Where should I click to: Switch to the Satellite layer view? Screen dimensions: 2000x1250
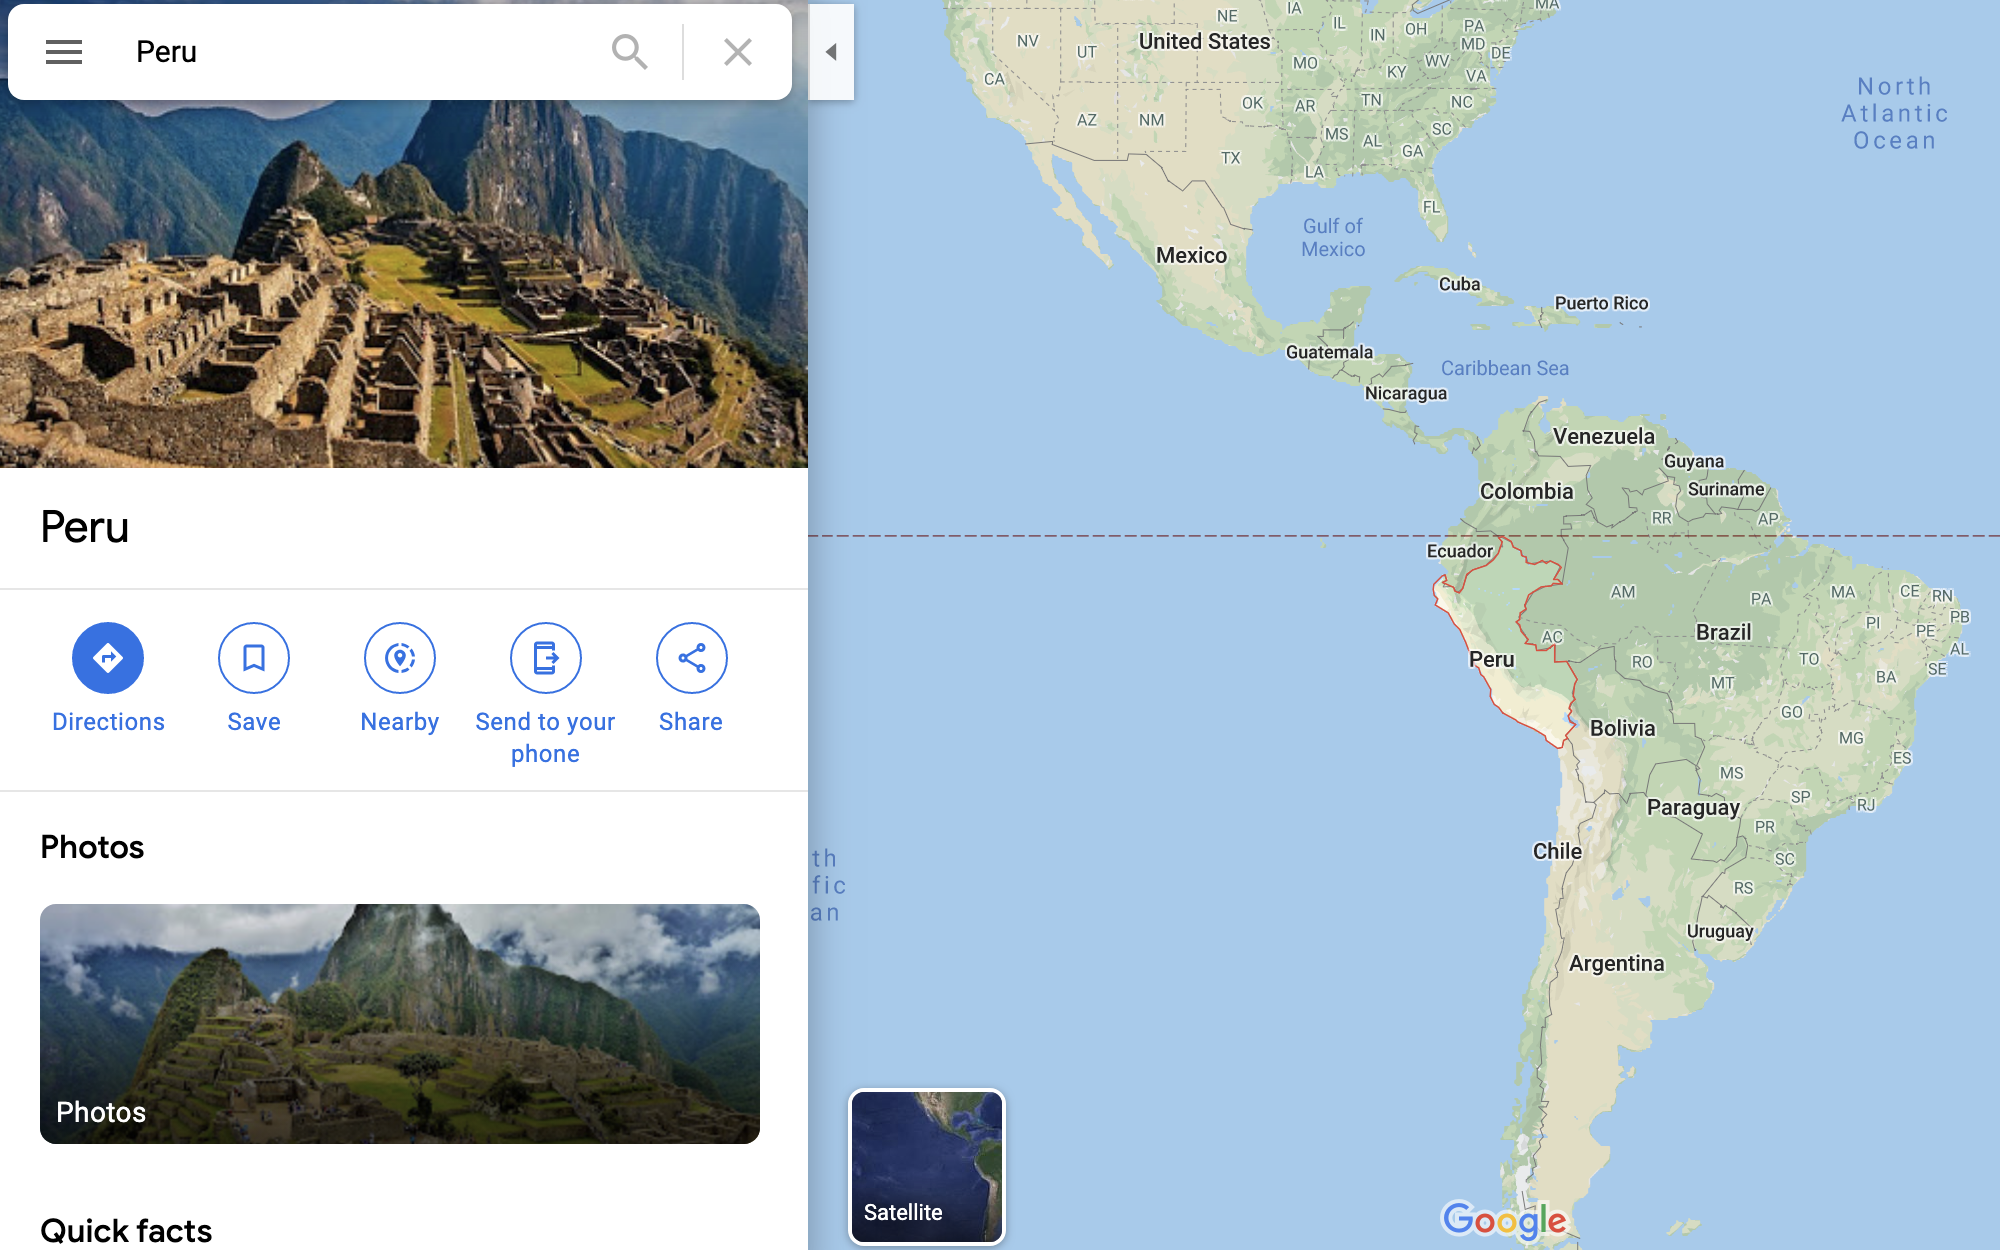coord(927,1167)
